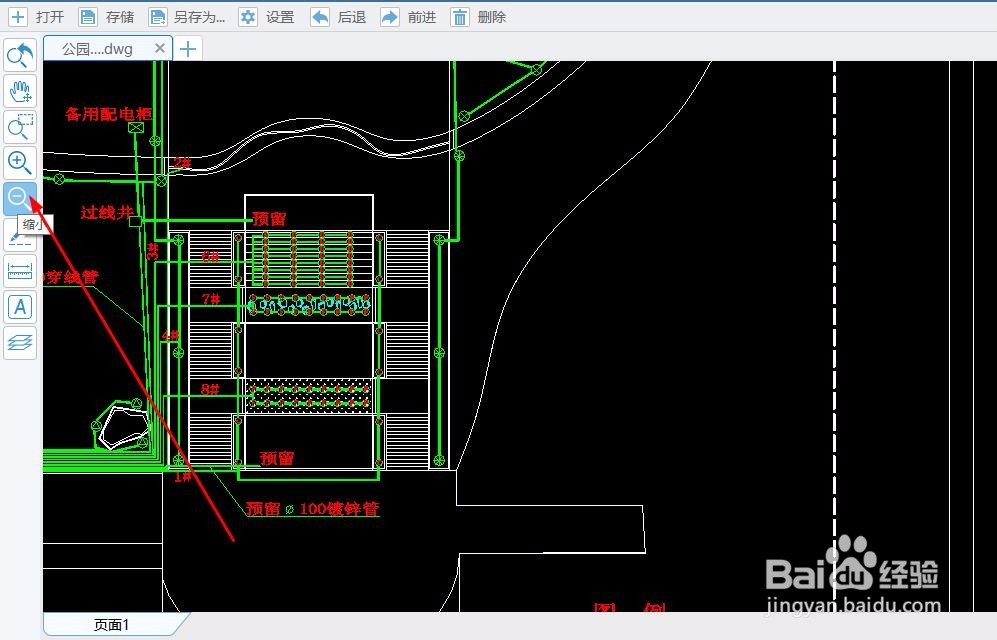Click the highlighted zoom out tool
Viewport: 997px width, 640px height.
(20, 199)
